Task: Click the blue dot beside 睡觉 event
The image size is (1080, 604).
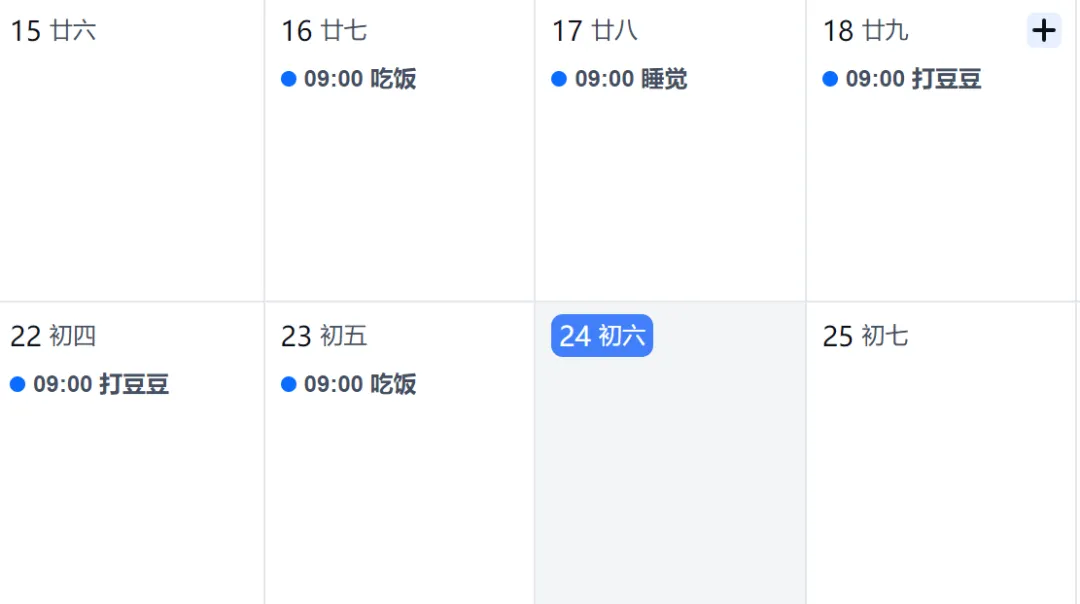Action: point(559,79)
